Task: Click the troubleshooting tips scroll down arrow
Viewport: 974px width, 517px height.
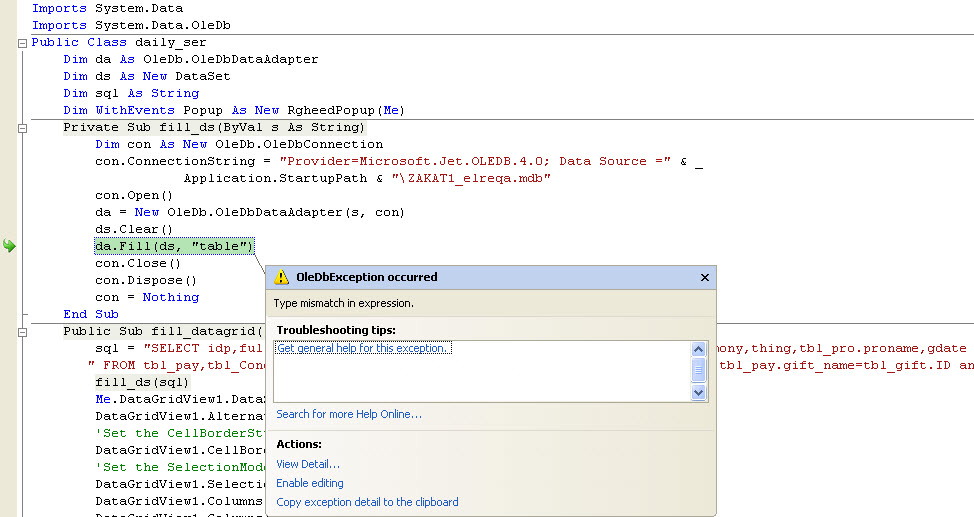Action: 698,393
